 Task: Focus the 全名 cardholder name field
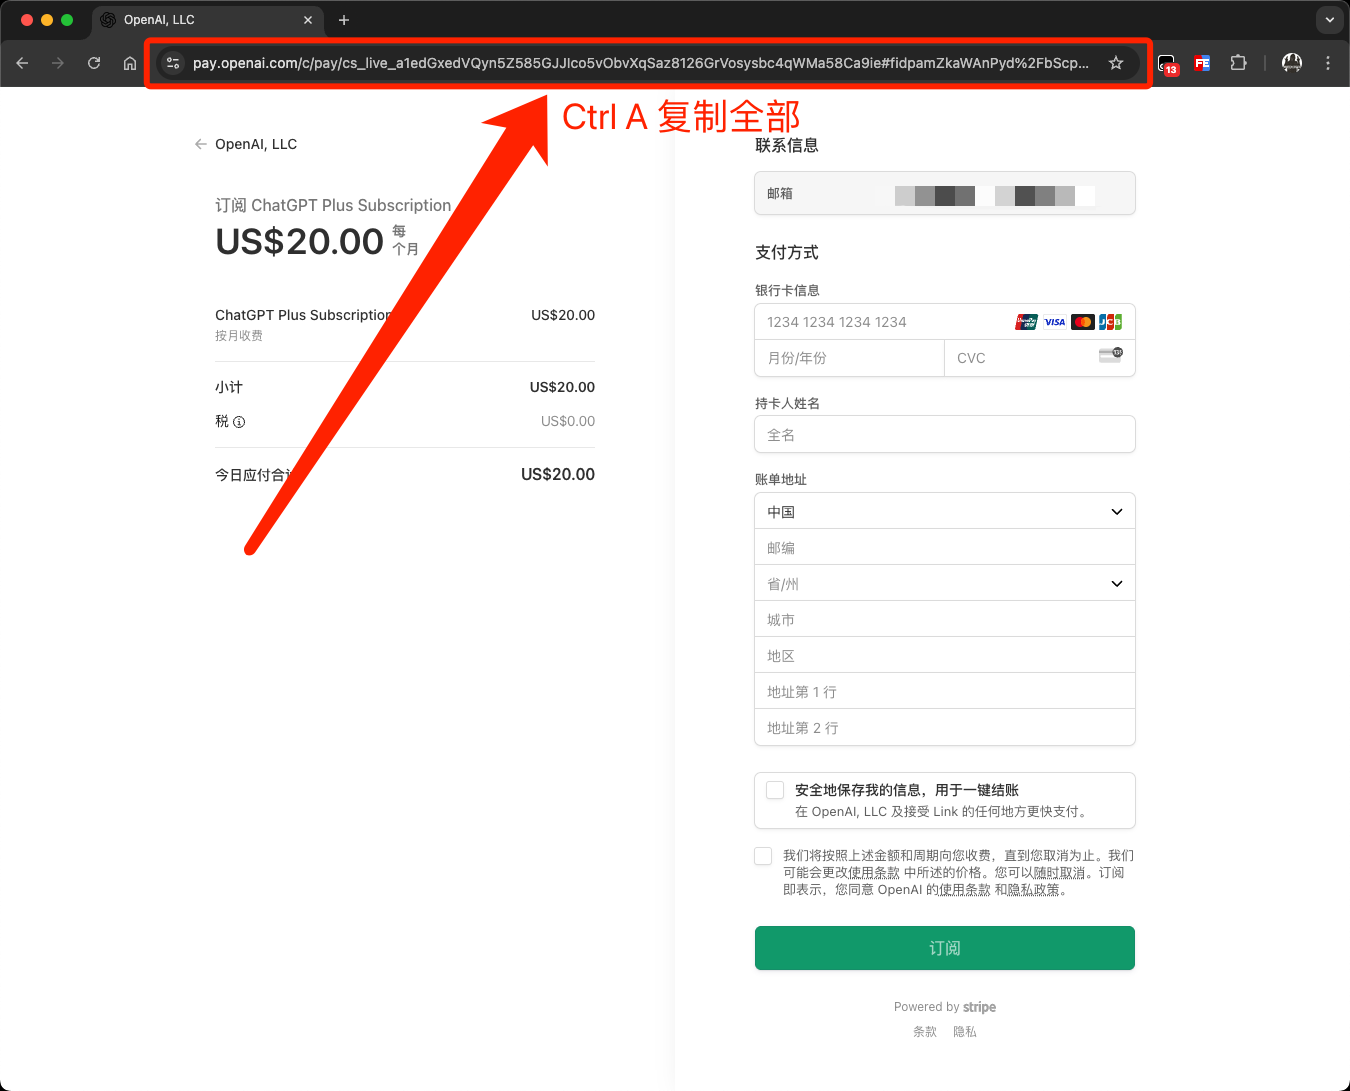(x=945, y=434)
